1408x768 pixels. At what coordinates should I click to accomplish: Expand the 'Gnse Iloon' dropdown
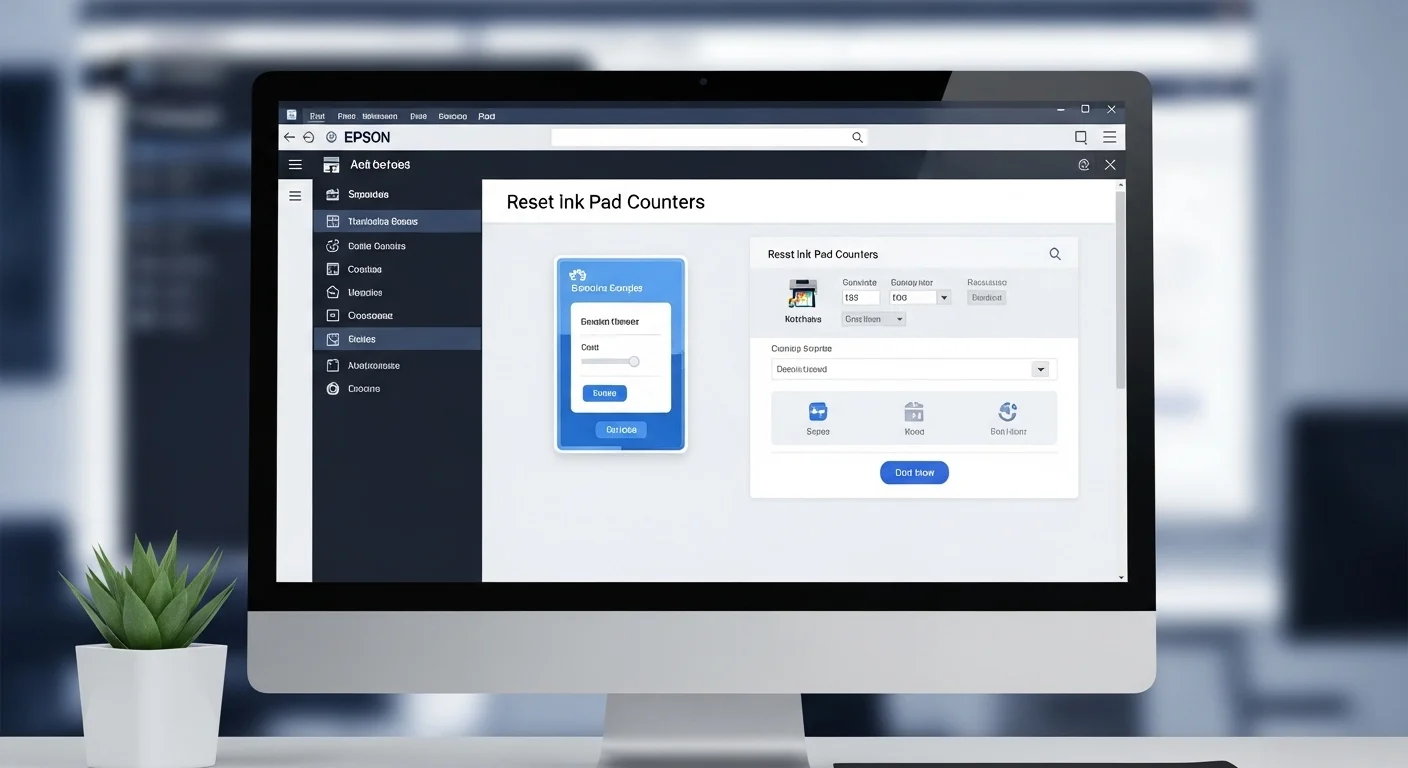pos(873,319)
